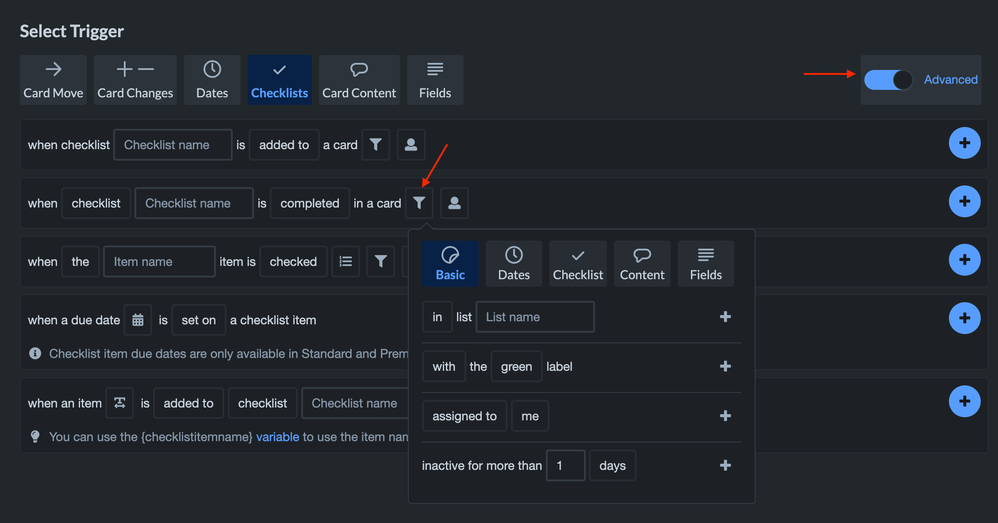Click the checklist list icon in item row
The height and width of the screenshot is (523, 998).
click(346, 262)
